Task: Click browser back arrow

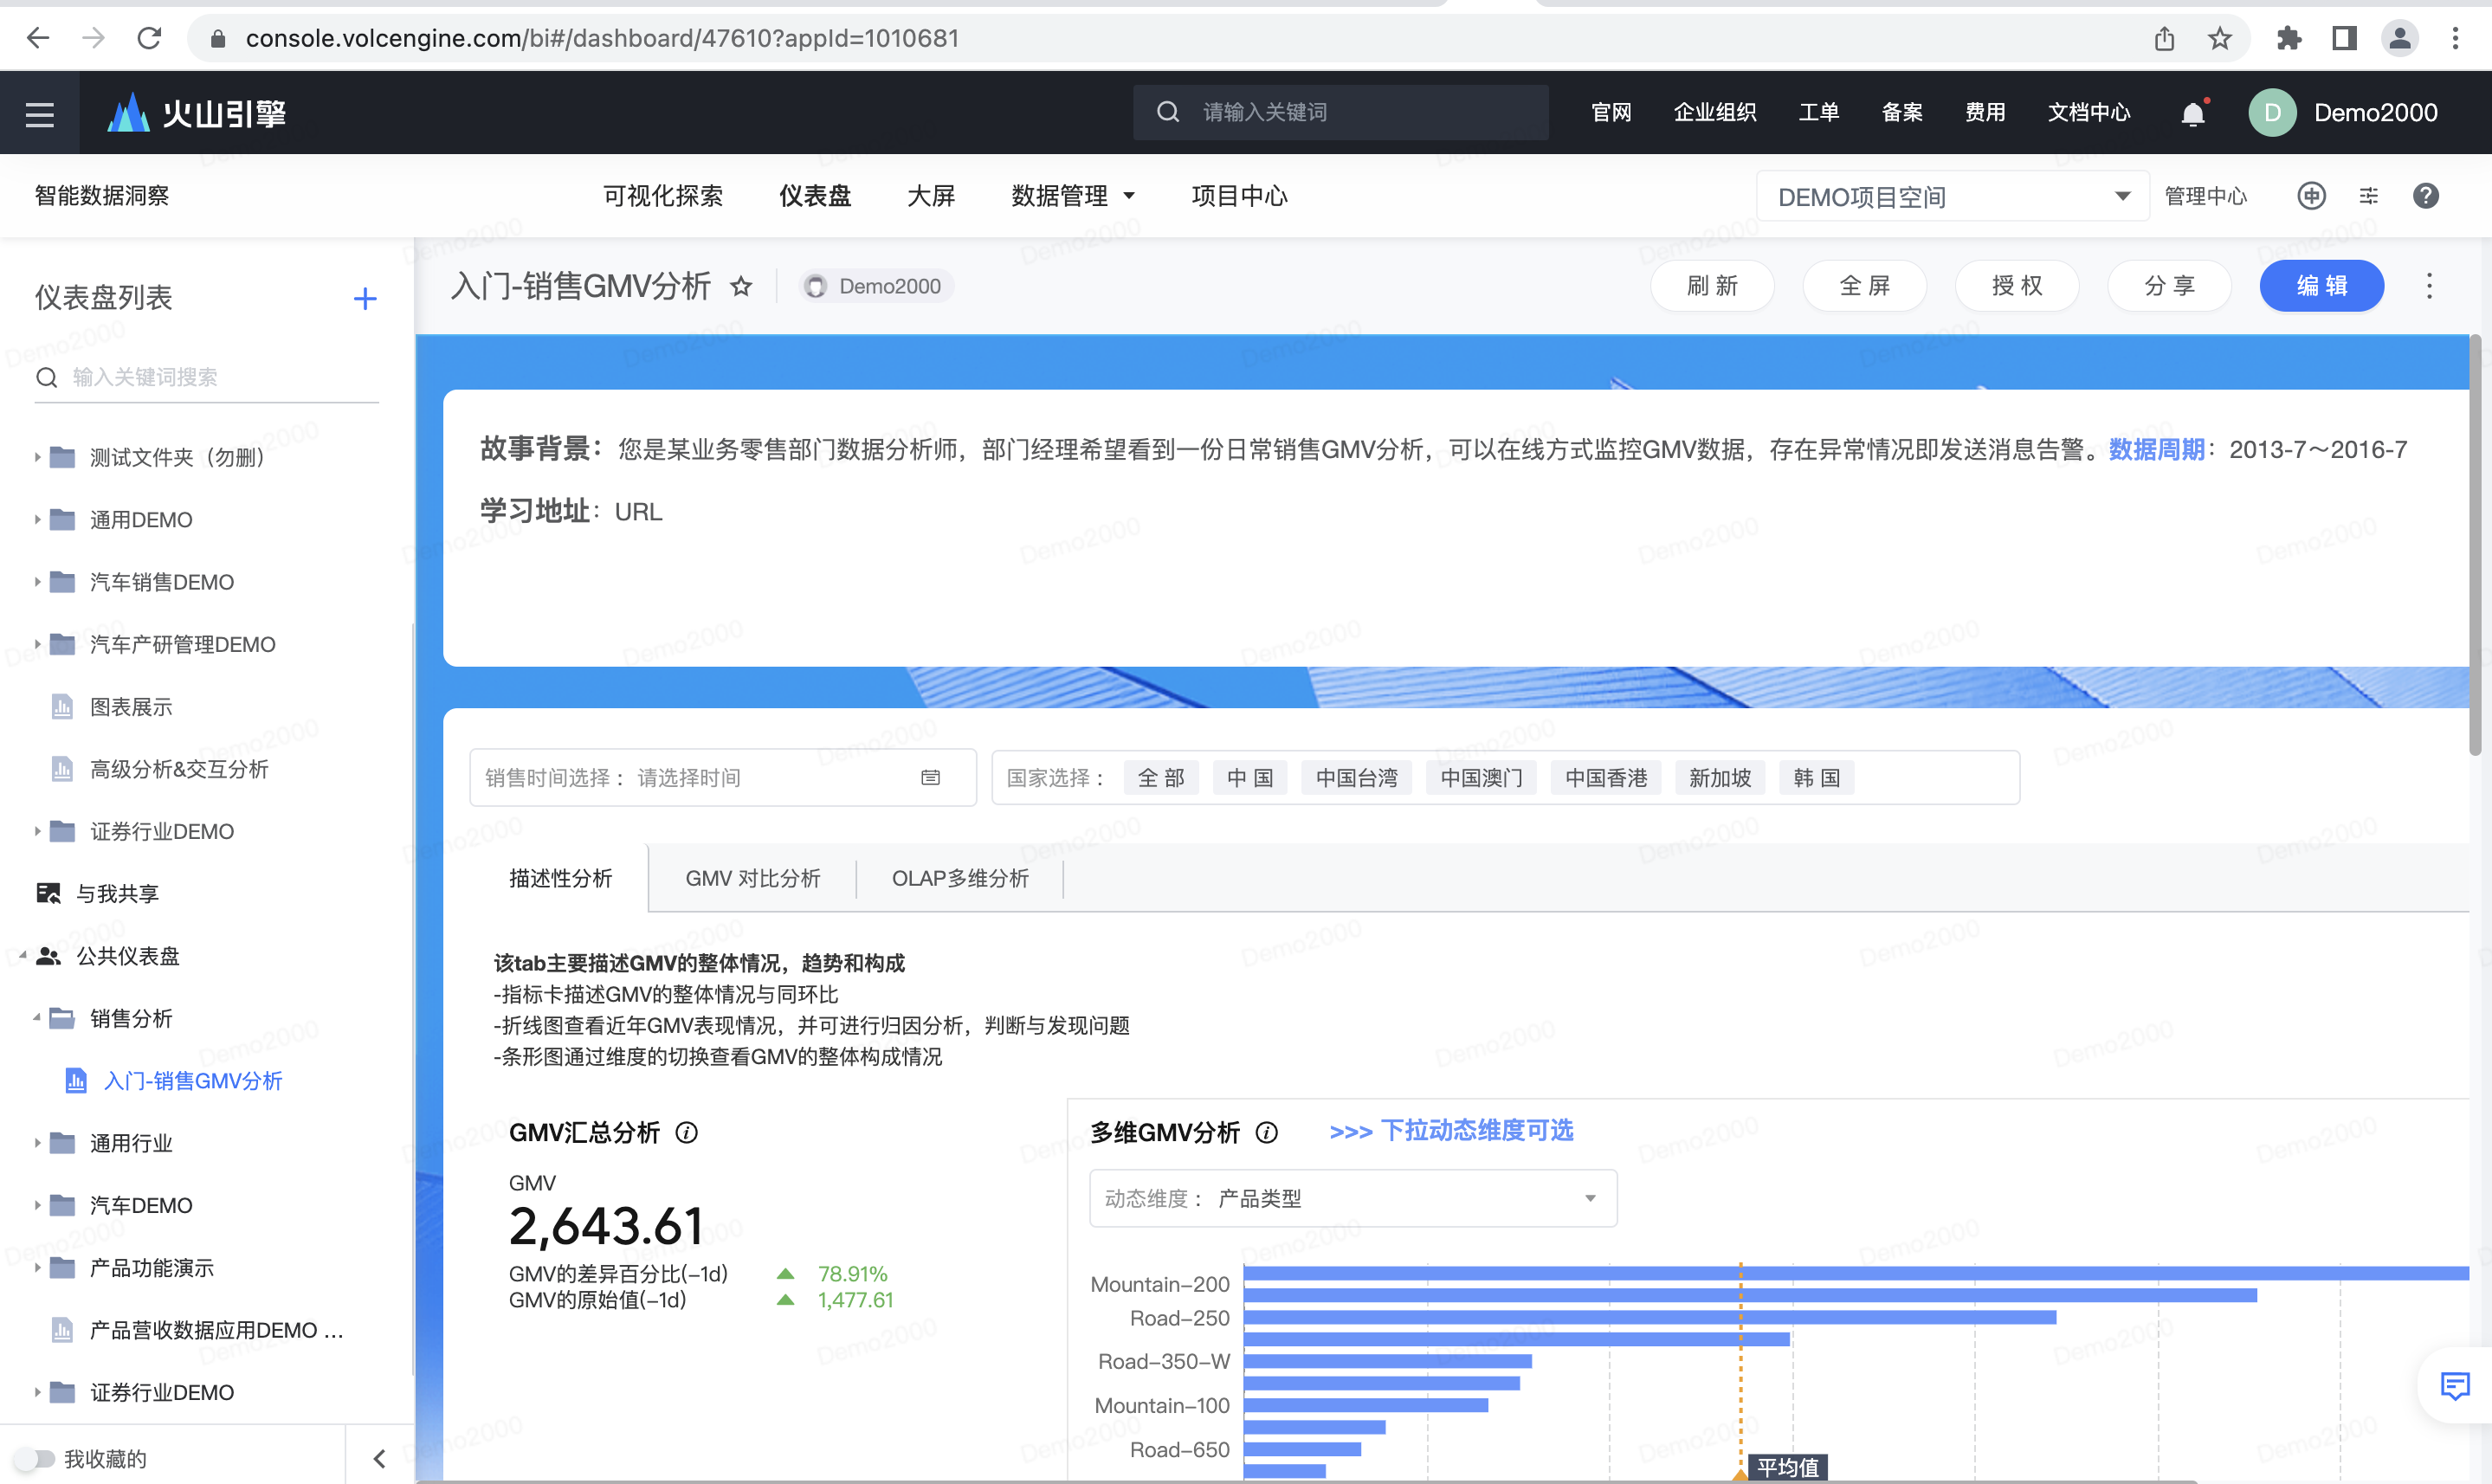Action: point(38,38)
